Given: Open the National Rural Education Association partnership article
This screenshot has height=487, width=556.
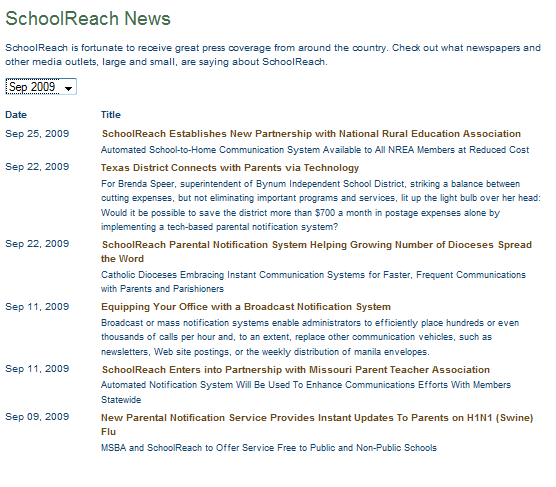Looking at the screenshot, I should point(311,134).
